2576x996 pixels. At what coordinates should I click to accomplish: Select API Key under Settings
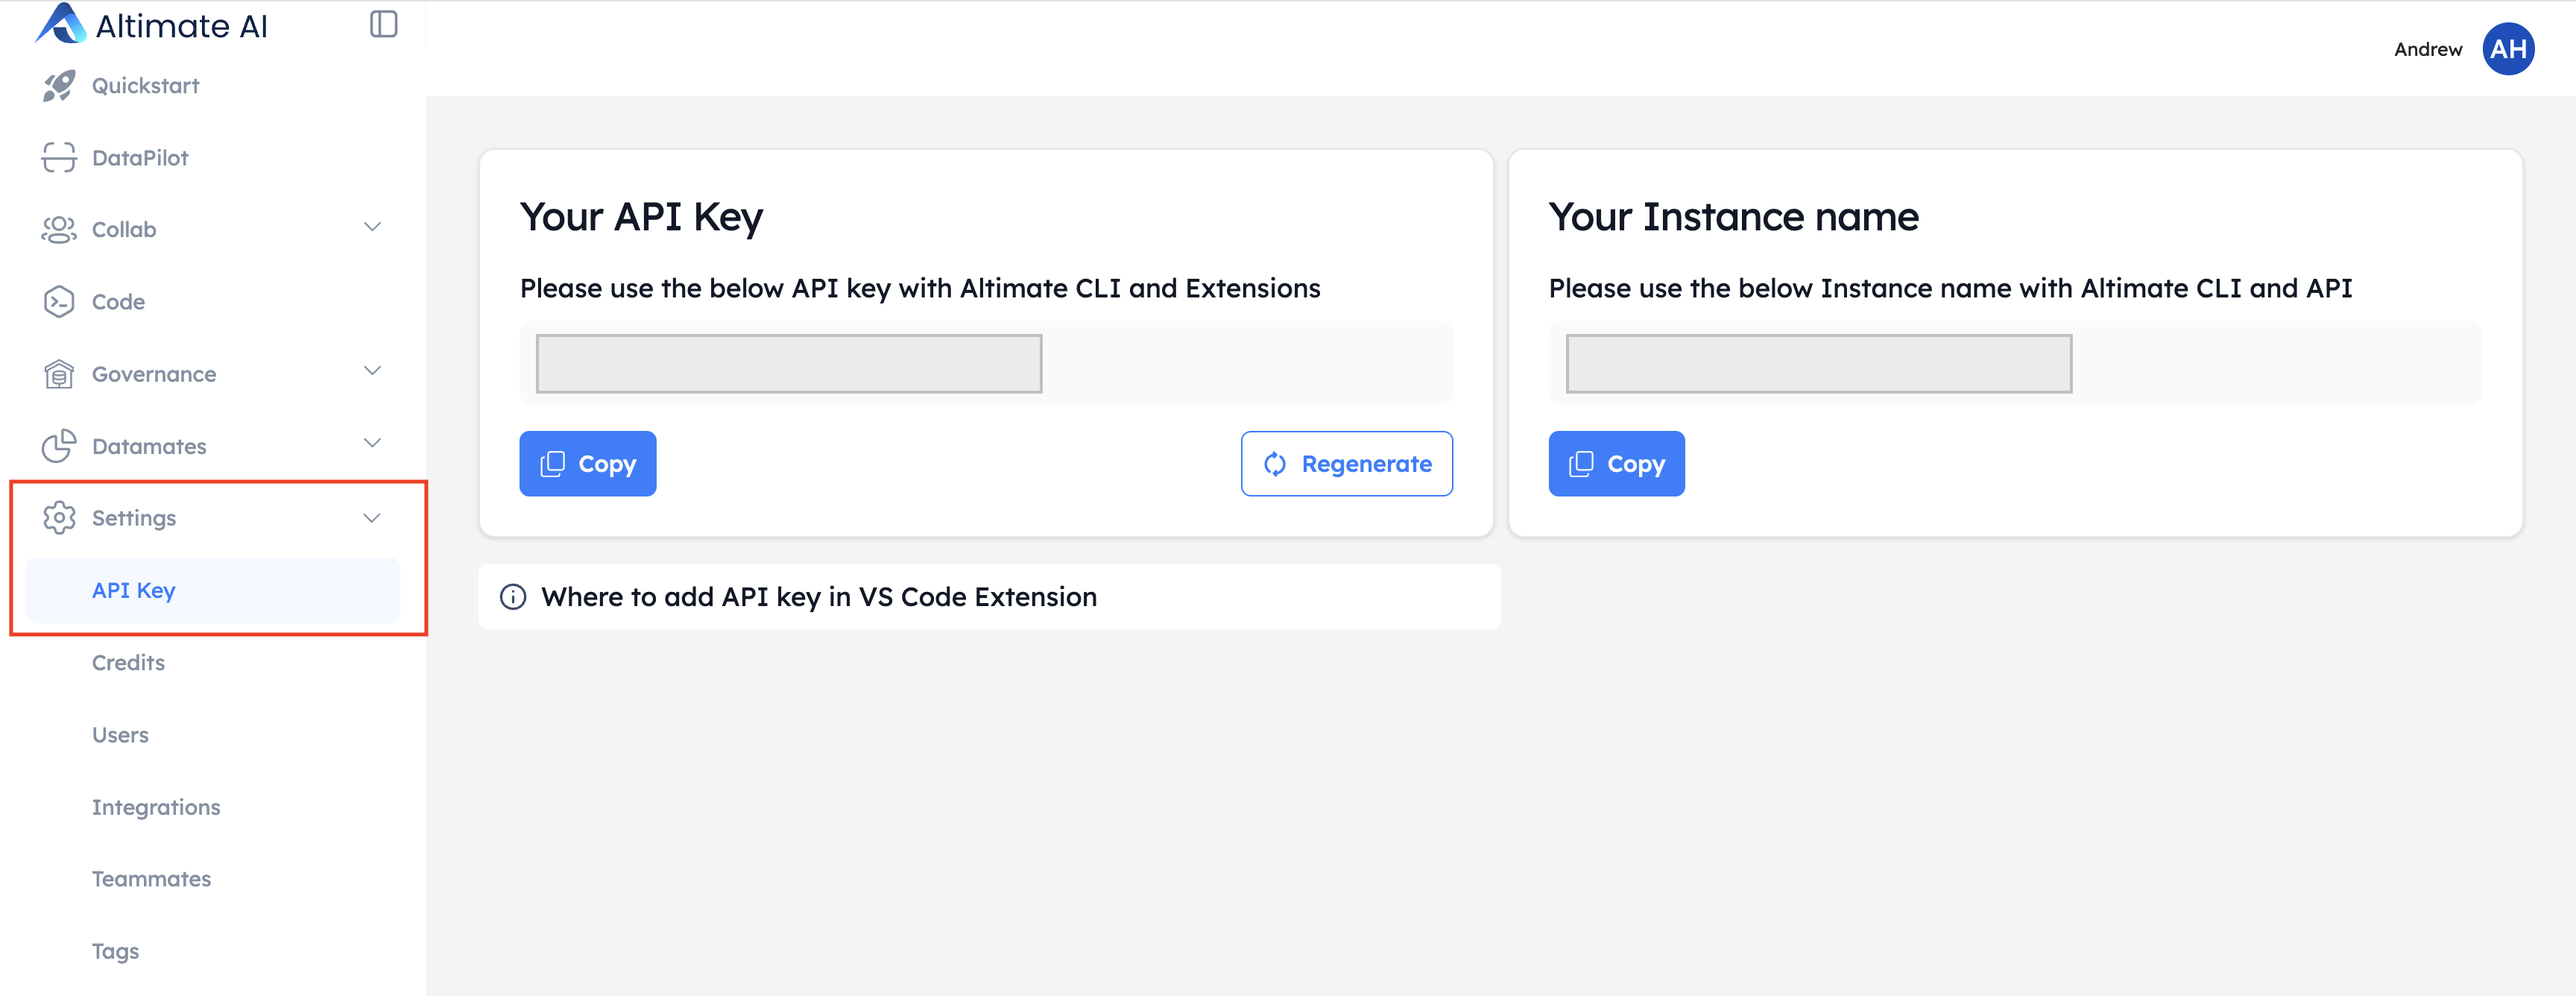pyautogui.click(x=213, y=590)
